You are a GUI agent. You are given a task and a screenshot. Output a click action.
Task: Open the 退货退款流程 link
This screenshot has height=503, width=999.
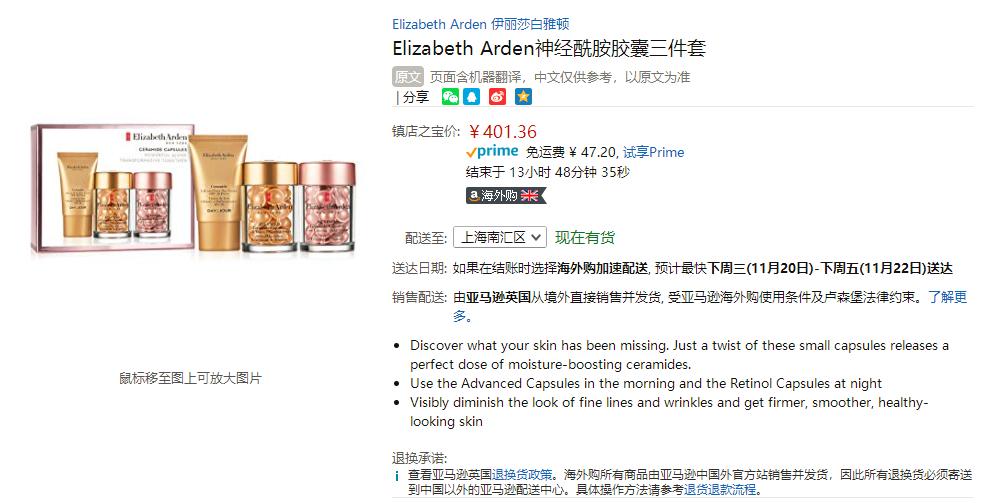tap(720, 490)
